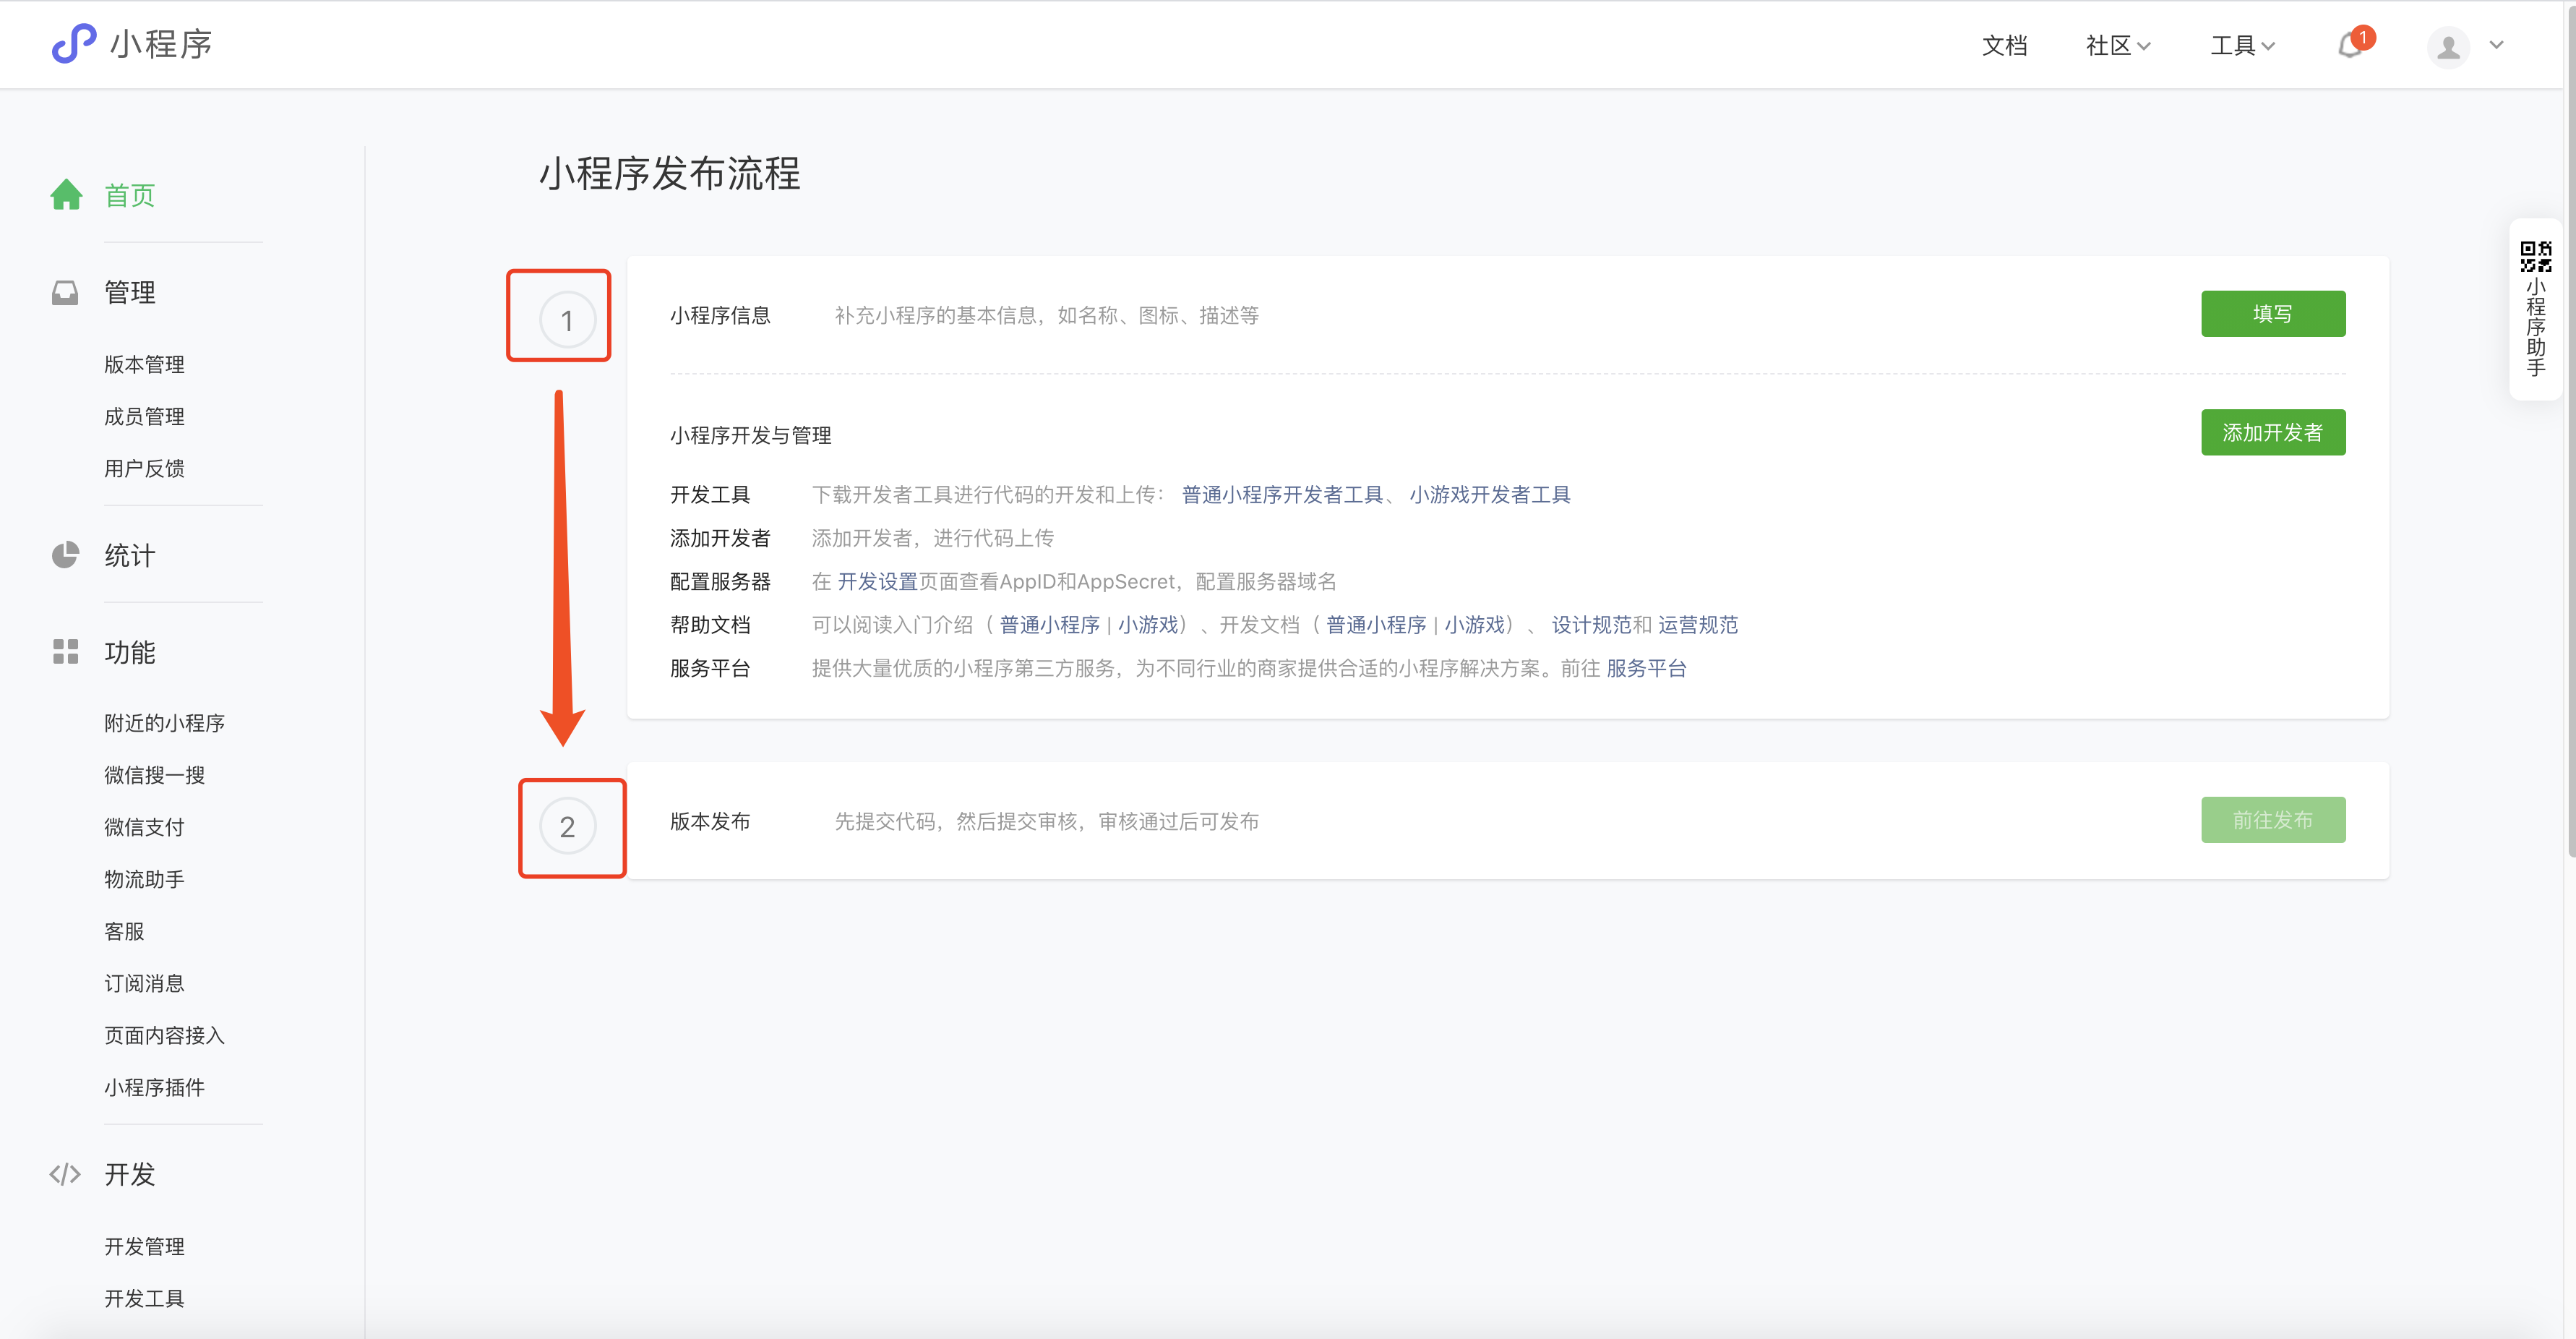Click the 统计 pie chart icon
This screenshot has width=2576, height=1339.
(x=65, y=555)
